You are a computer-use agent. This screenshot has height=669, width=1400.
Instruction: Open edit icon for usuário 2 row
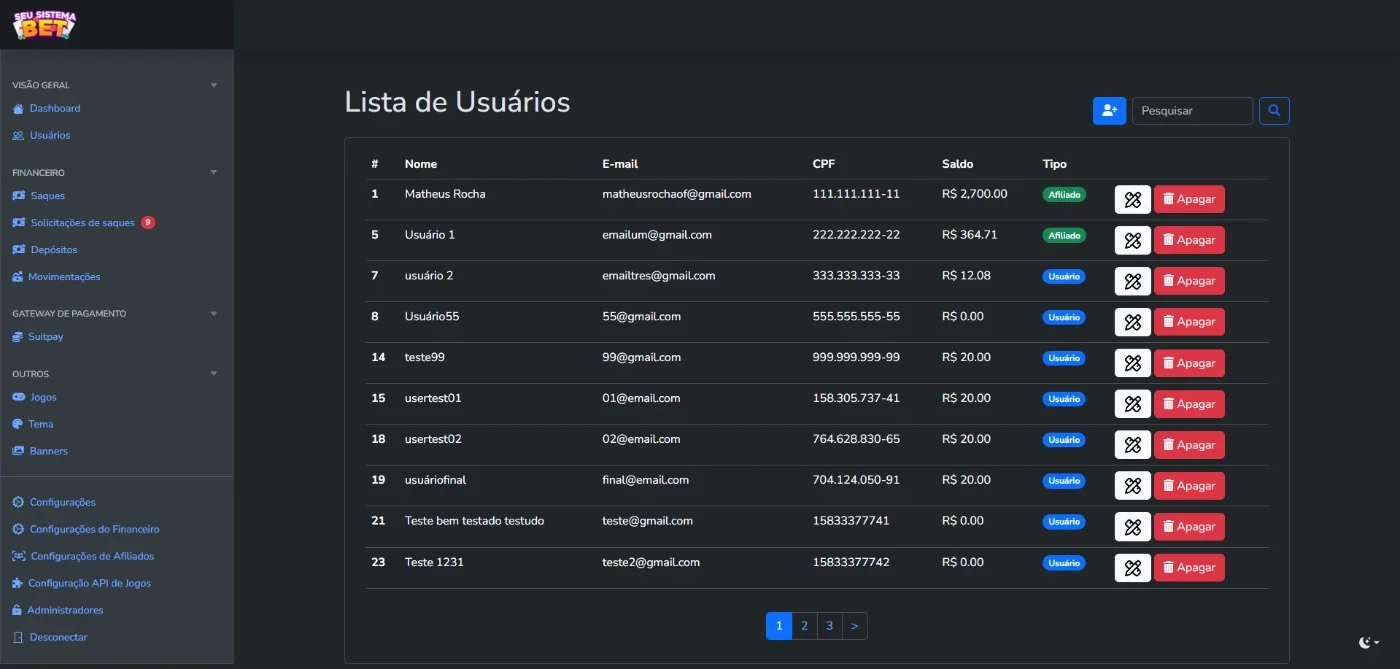tap(1133, 281)
